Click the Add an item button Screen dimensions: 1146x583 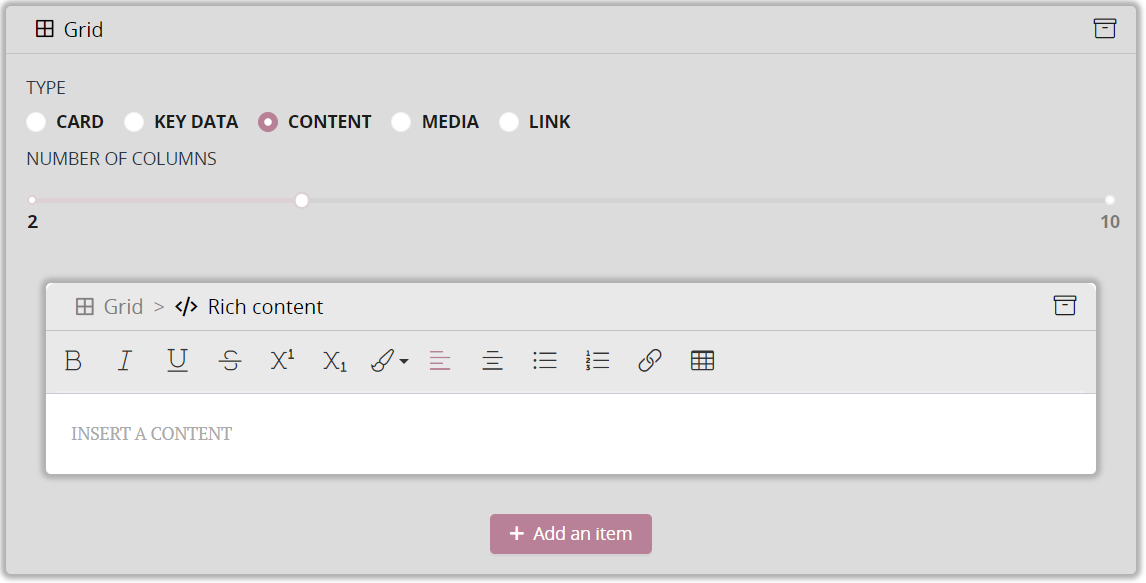571,534
